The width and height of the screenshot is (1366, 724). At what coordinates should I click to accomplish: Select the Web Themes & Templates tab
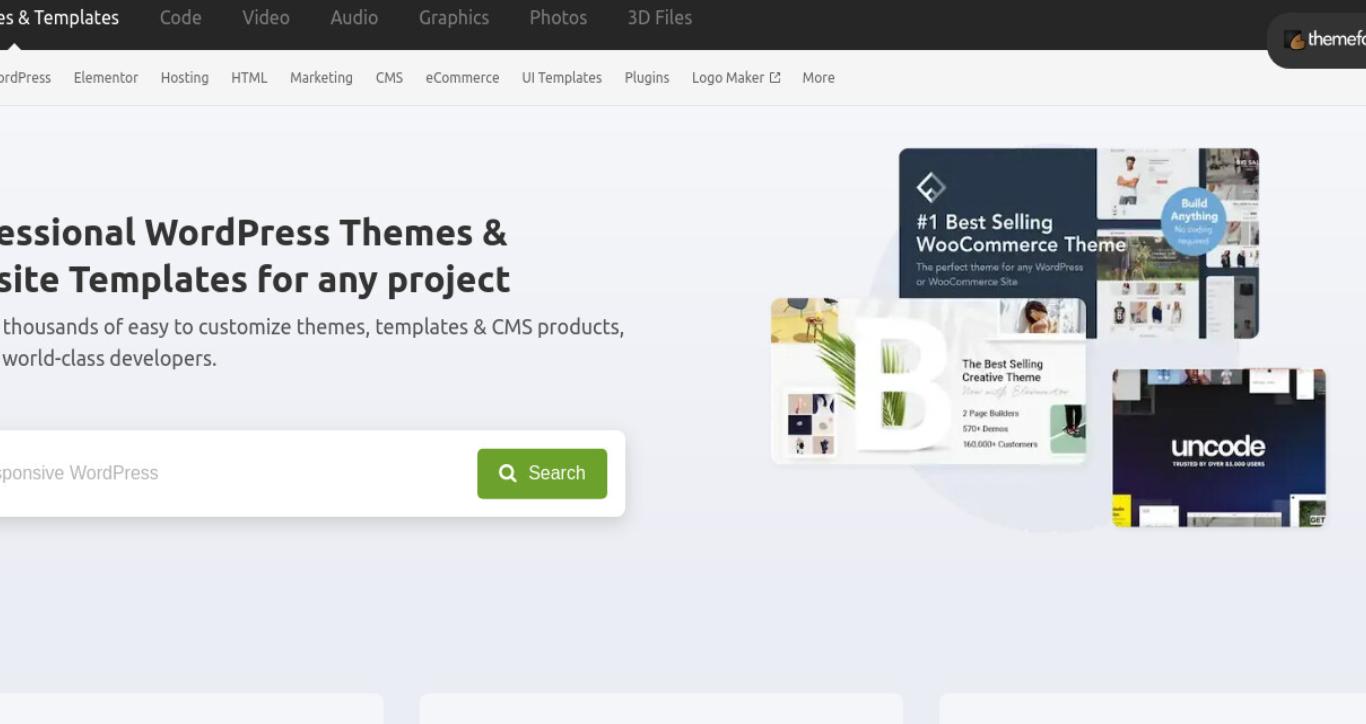pyautogui.click(x=59, y=18)
